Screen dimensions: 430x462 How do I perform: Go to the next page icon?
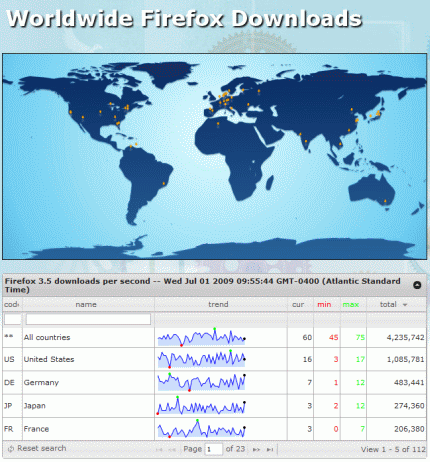pyautogui.click(x=256, y=450)
